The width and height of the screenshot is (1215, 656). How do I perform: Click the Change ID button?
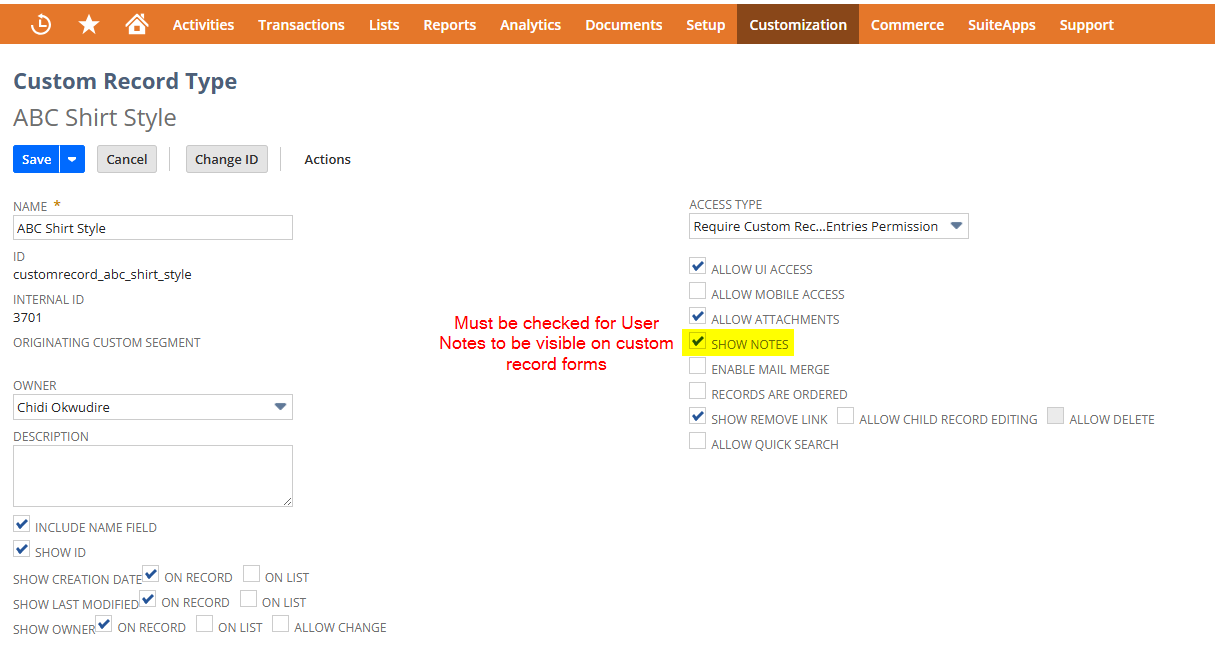pos(226,158)
